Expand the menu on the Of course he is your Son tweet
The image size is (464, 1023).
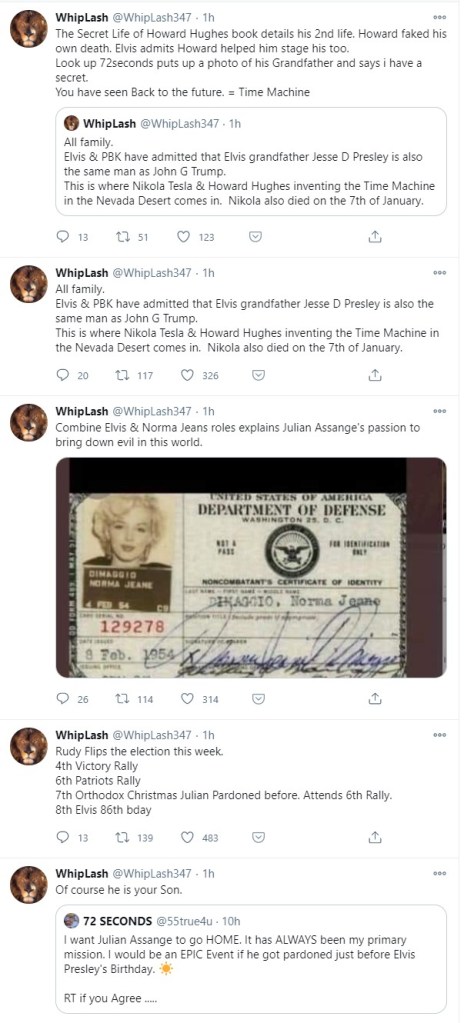(440, 873)
